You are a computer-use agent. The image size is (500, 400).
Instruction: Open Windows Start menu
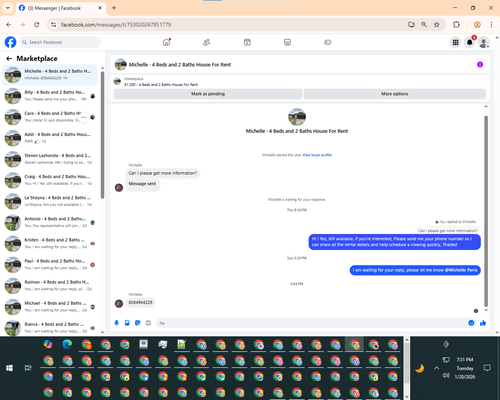9,368
